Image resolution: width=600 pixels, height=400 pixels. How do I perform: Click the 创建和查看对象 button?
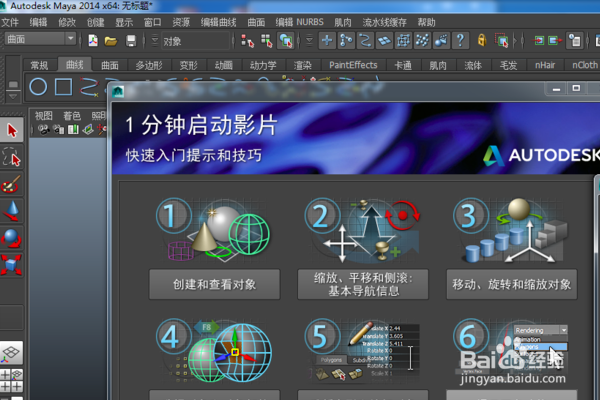[214, 284]
